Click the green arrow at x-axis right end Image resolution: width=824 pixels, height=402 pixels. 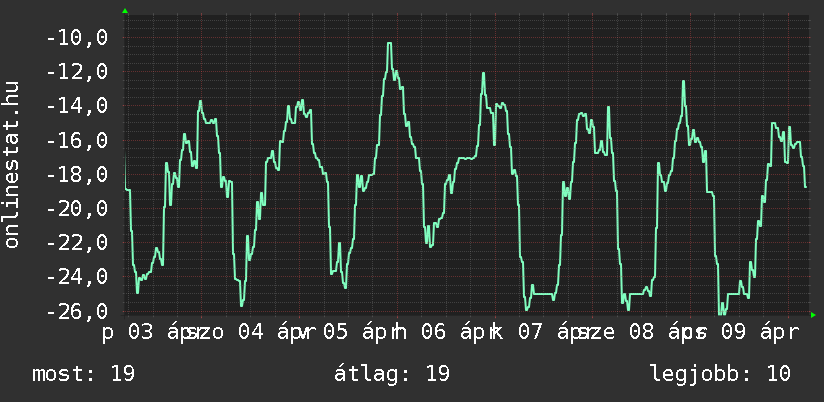tap(813, 315)
